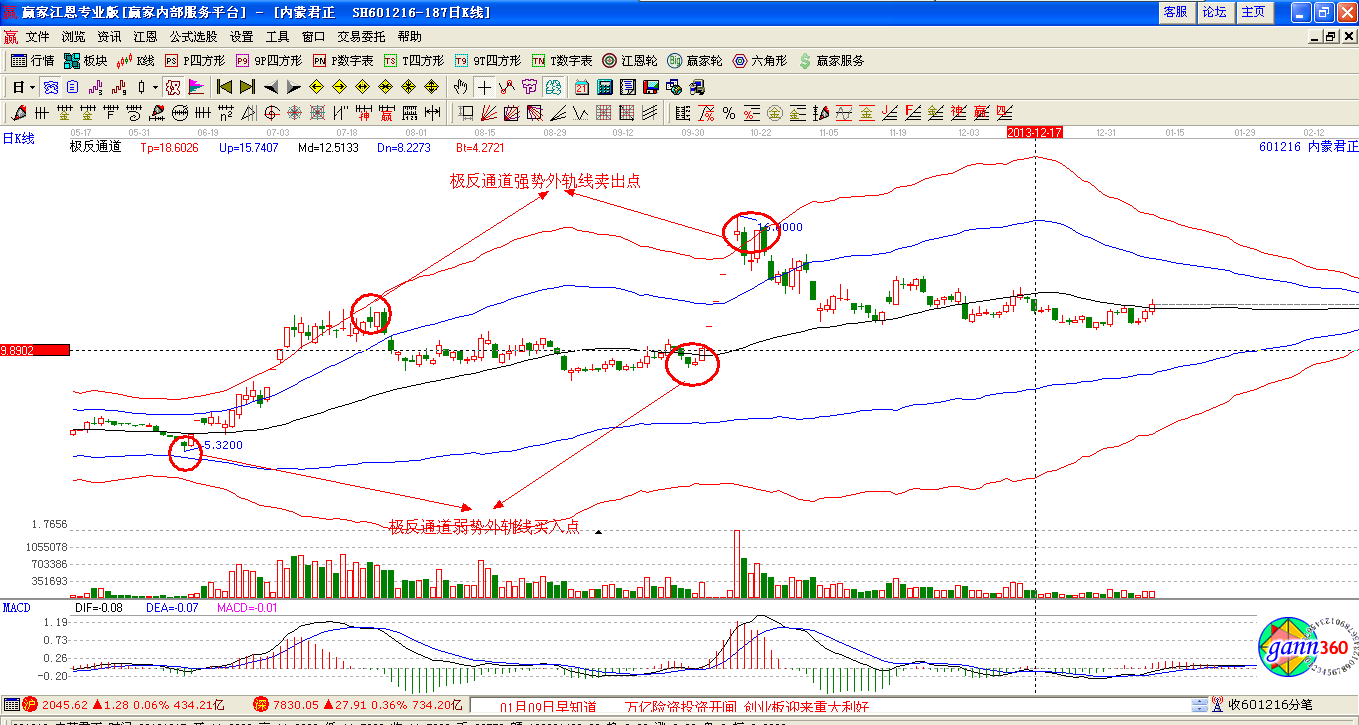Click the 客服 button

coord(1175,12)
